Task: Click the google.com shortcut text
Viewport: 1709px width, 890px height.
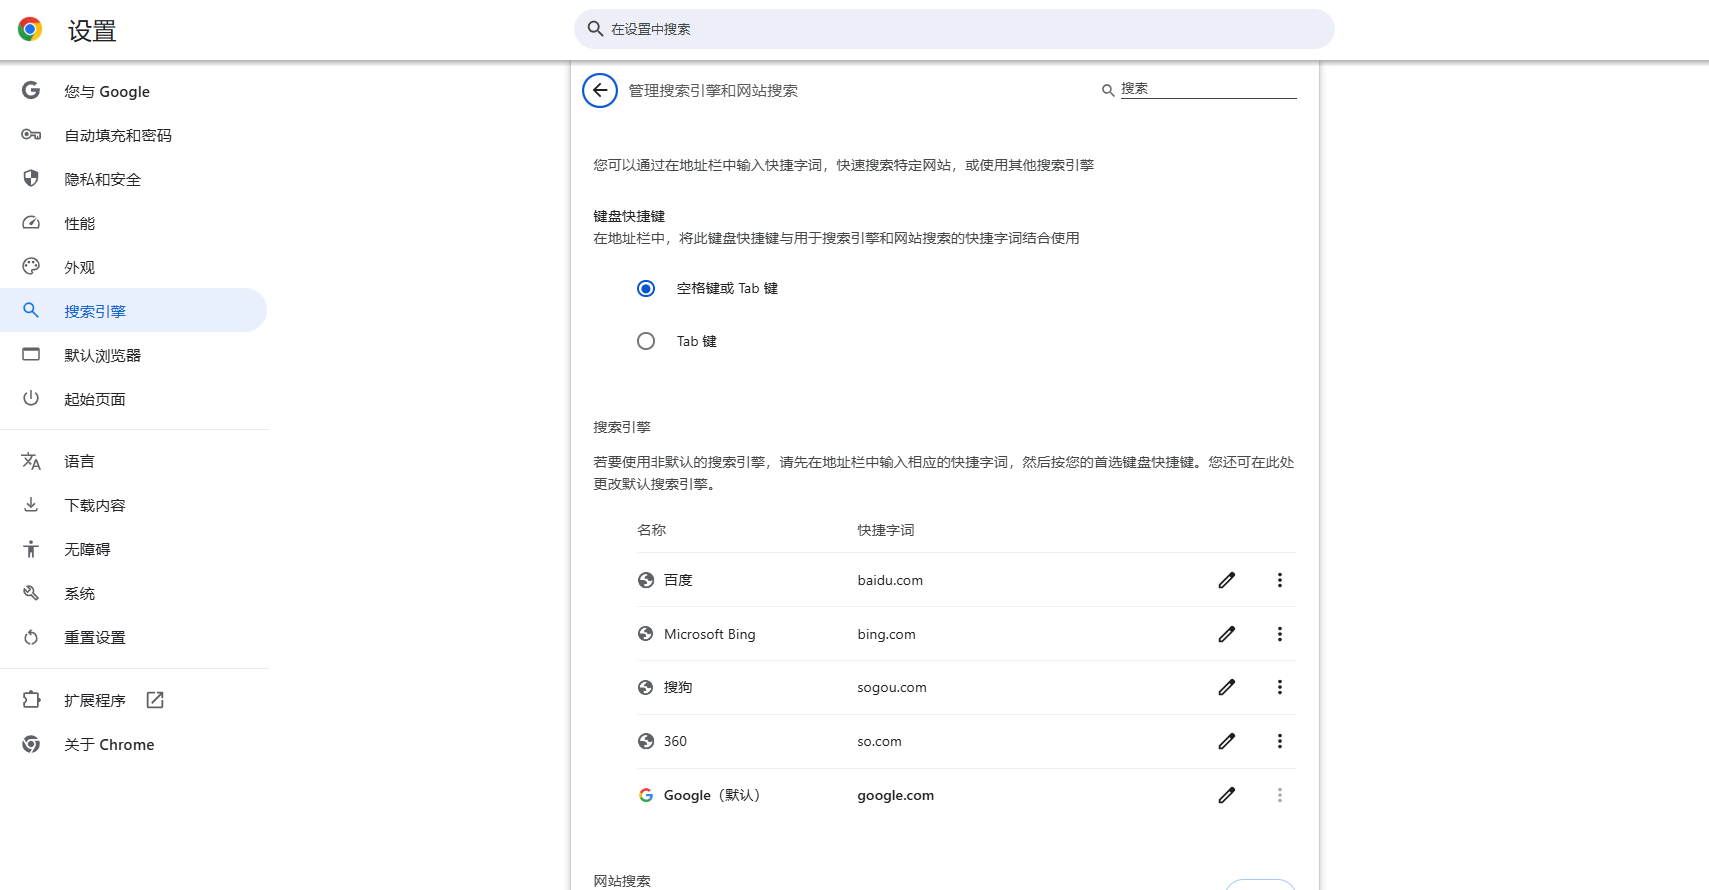Action: (895, 795)
